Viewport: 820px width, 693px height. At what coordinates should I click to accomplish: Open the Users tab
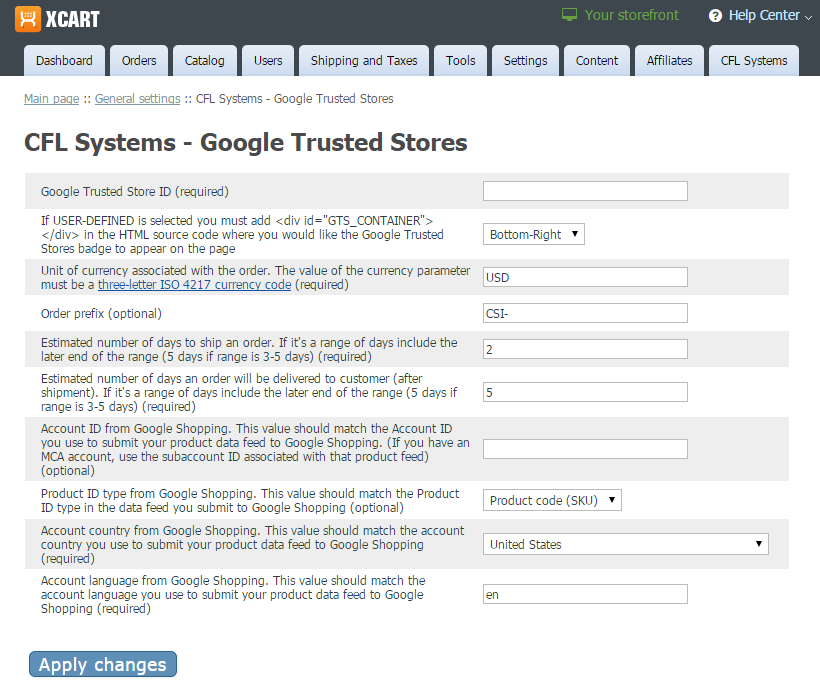pos(268,61)
